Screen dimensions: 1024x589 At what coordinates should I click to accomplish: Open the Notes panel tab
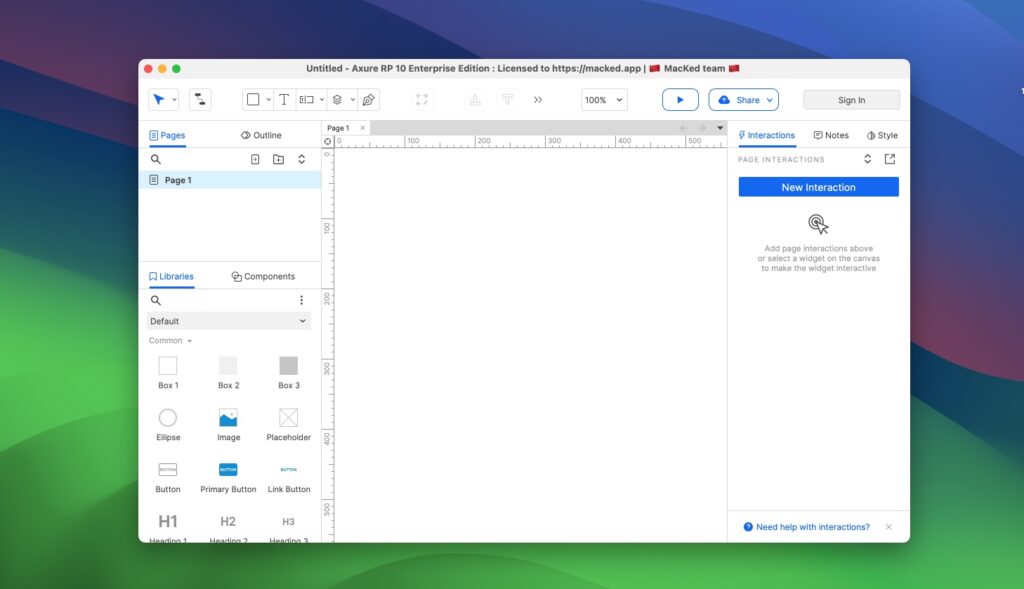click(833, 135)
